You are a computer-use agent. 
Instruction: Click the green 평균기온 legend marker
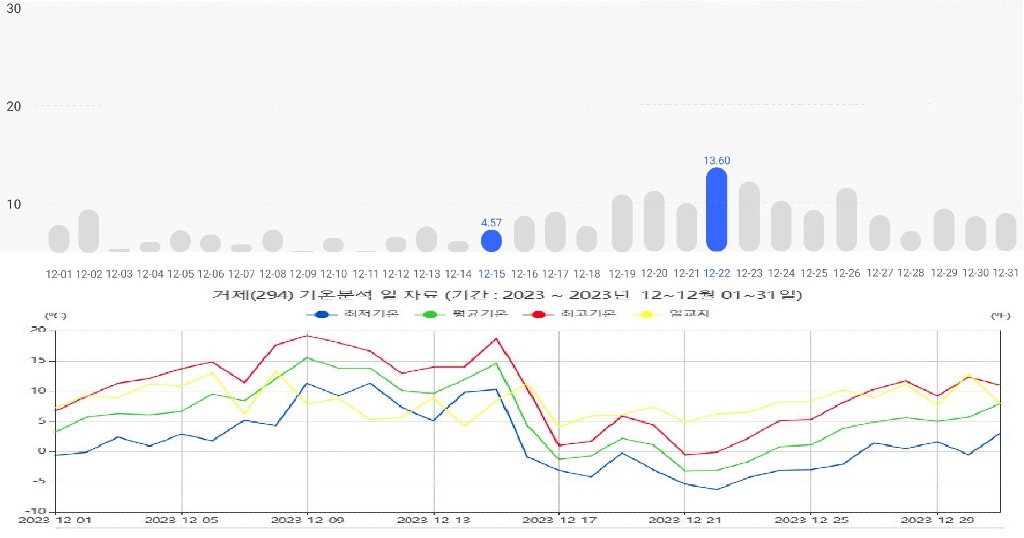(432, 314)
